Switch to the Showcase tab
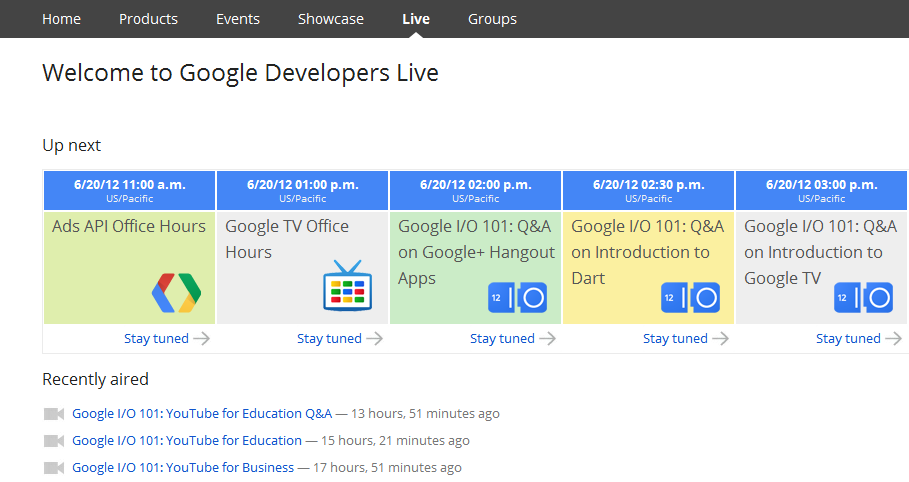 coord(330,19)
